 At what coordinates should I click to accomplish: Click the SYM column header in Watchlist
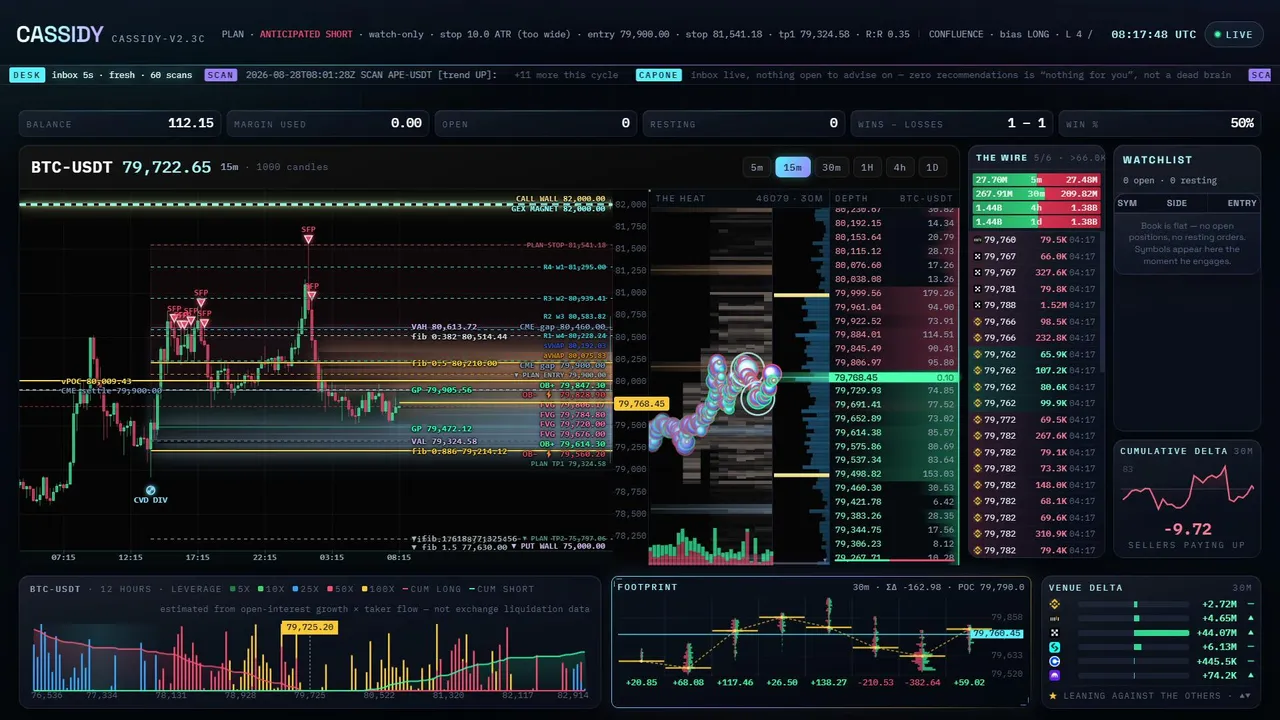(x=1127, y=203)
